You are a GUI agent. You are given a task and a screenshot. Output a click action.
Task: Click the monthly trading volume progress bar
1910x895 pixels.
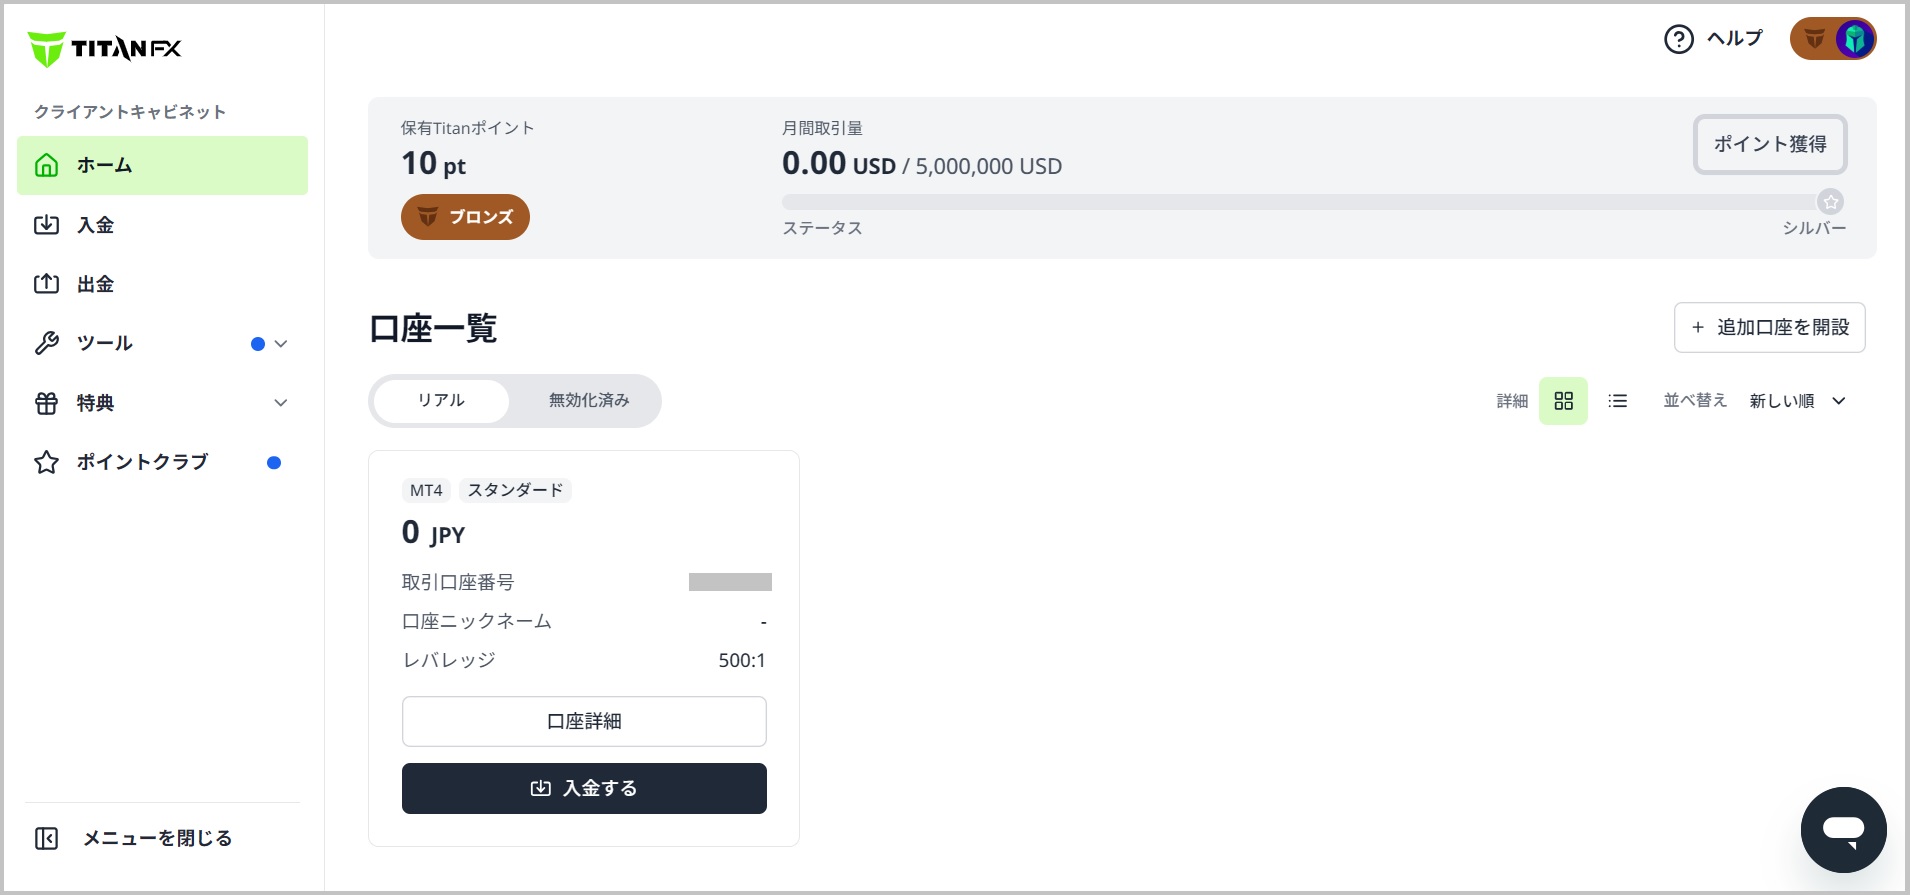[x=1298, y=202]
